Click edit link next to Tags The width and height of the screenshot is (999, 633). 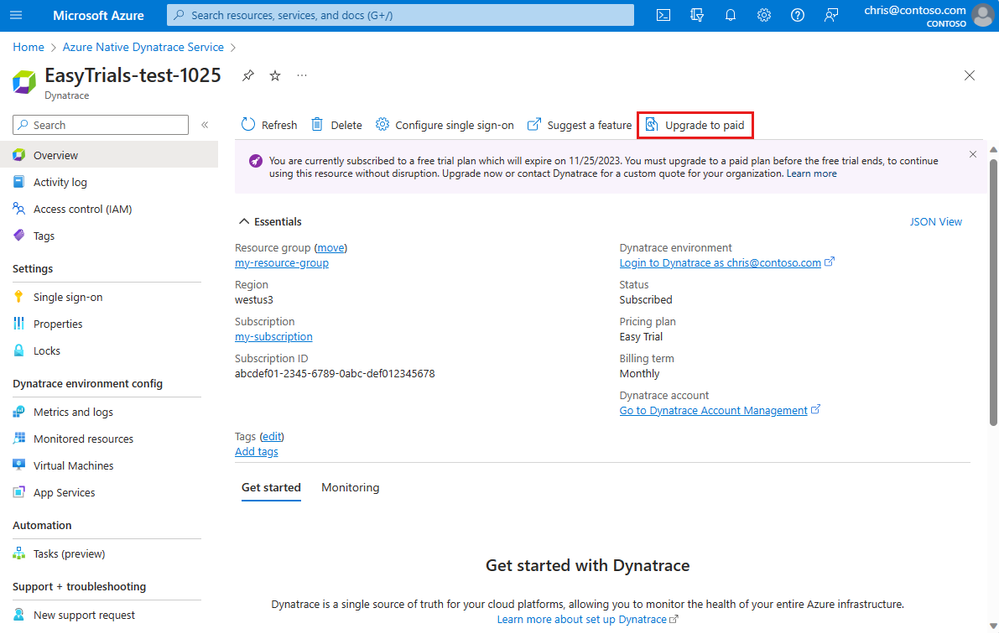[x=271, y=436]
